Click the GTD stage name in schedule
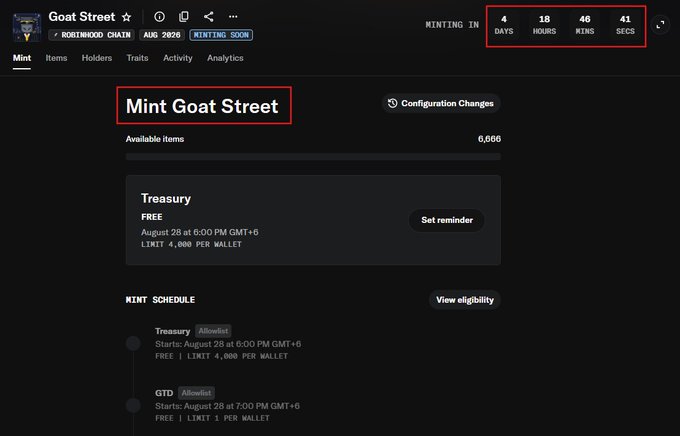Viewport: 680px width, 436px height. point(164,393)
